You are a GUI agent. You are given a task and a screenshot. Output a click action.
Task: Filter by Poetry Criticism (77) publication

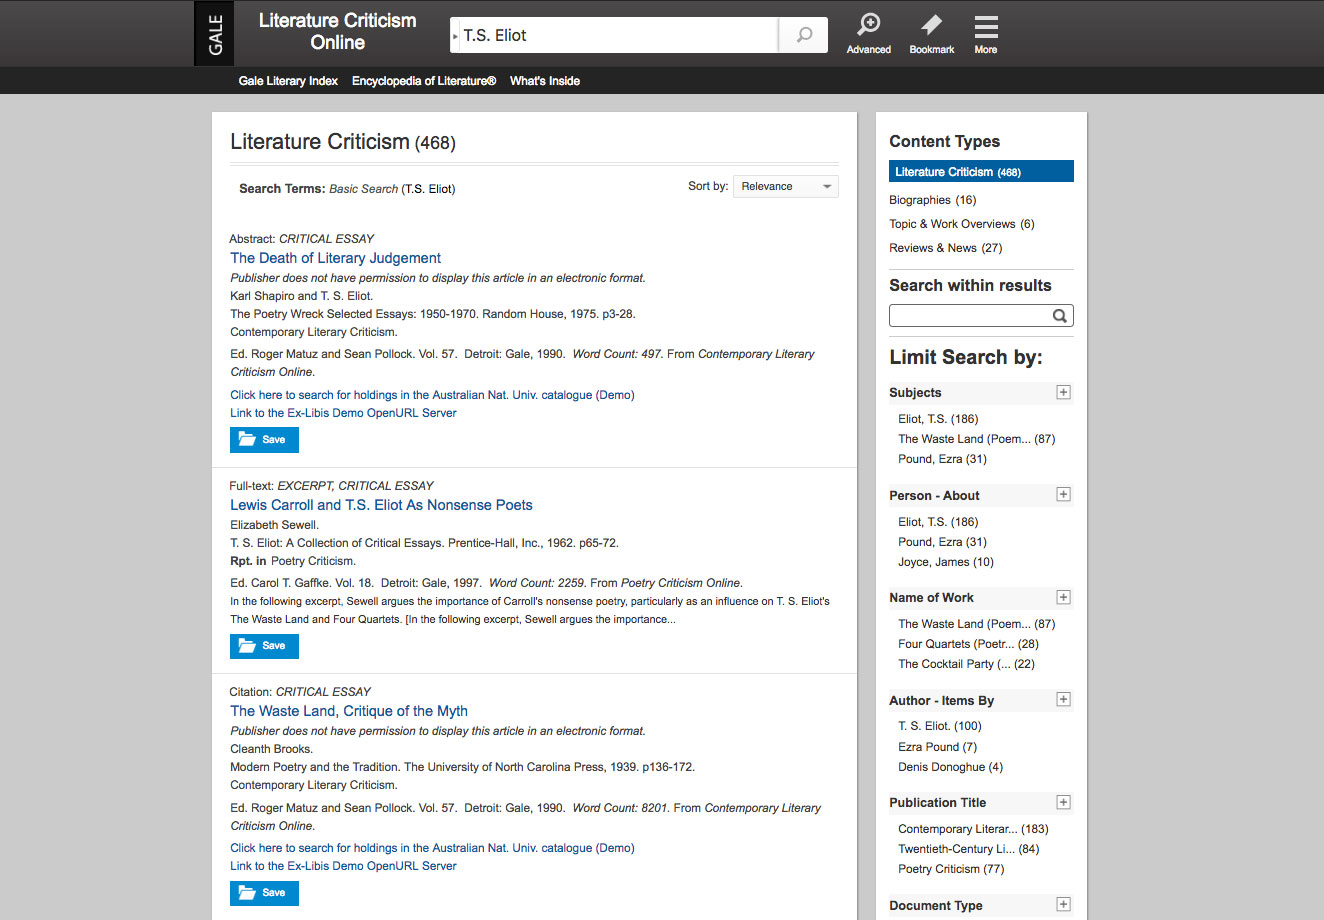(x=951, y=869)
